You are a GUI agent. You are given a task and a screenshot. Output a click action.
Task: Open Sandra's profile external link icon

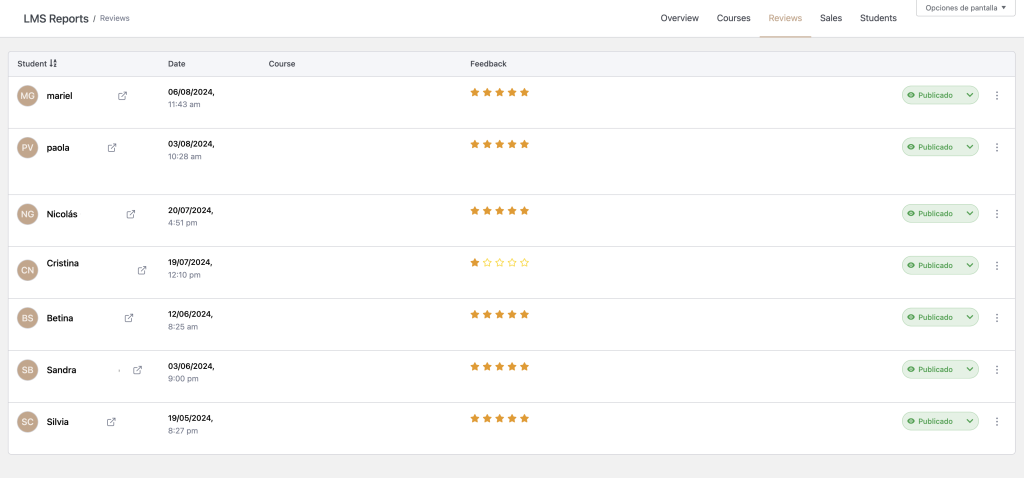tap(138, 370)
